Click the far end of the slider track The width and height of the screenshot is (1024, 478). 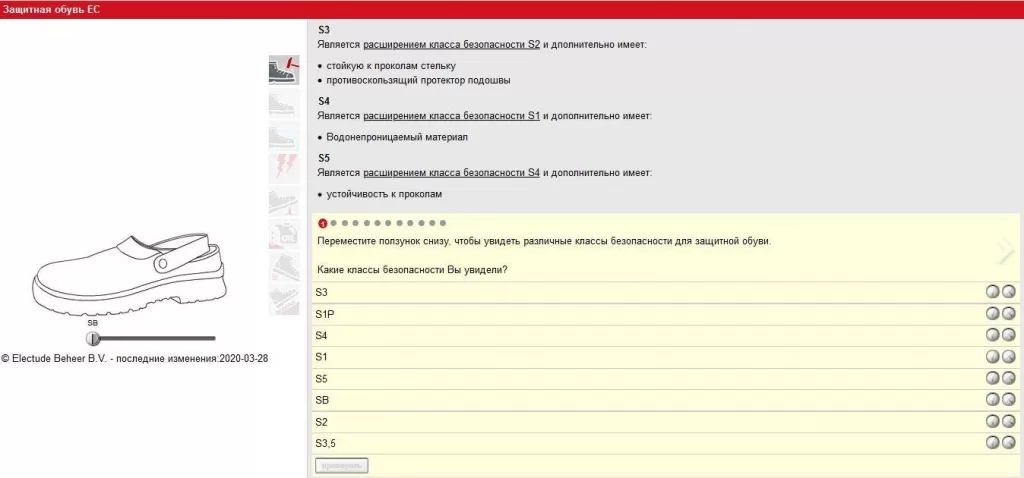pyautogui.click(x=212, y=338)
